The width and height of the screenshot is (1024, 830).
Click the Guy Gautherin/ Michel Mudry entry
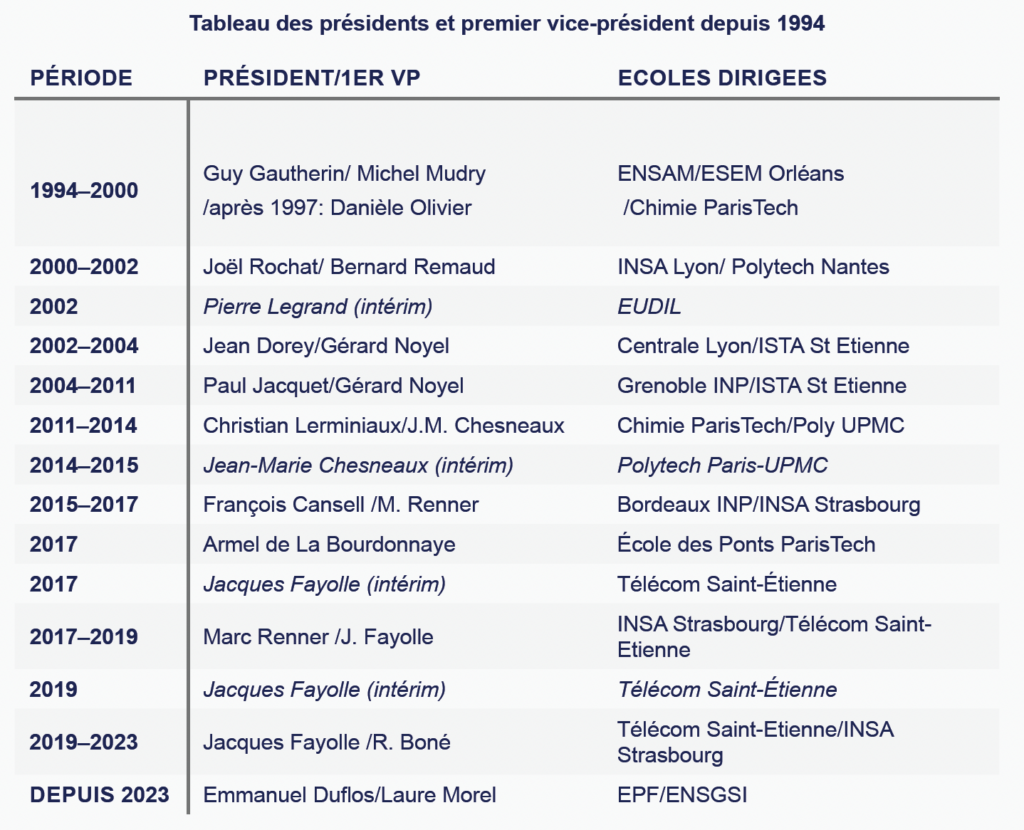[x=344, y=174]
